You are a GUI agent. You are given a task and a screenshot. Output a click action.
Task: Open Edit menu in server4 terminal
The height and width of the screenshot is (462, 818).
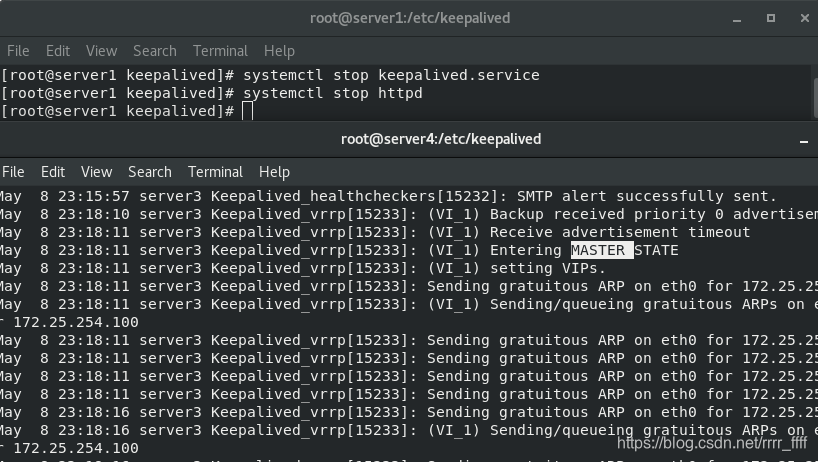coord(53,172)
